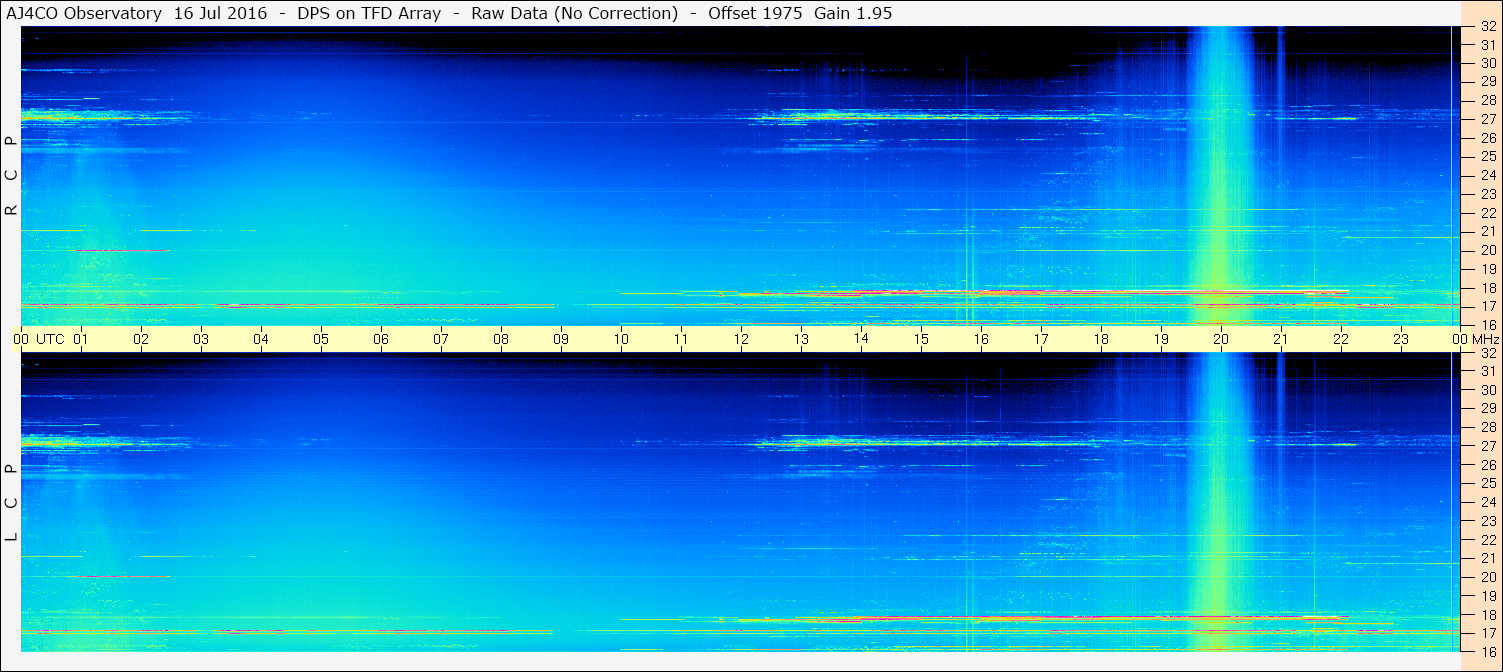This screenshot has width=1503, height=672.
Task: Select the 02 hour tick on time axis
Action: pyautogui.click(x=141, y=339)
